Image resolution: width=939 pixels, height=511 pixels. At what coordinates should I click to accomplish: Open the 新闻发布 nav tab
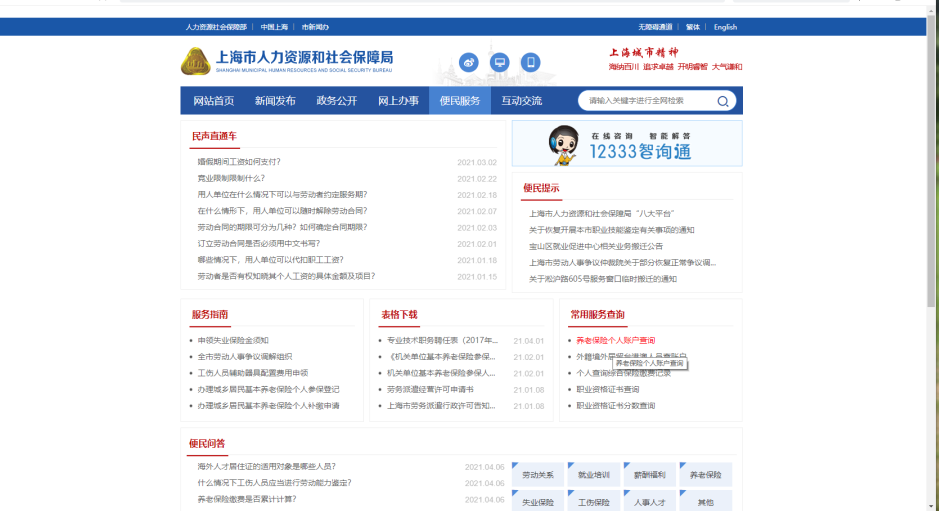[x=275, y=101]
